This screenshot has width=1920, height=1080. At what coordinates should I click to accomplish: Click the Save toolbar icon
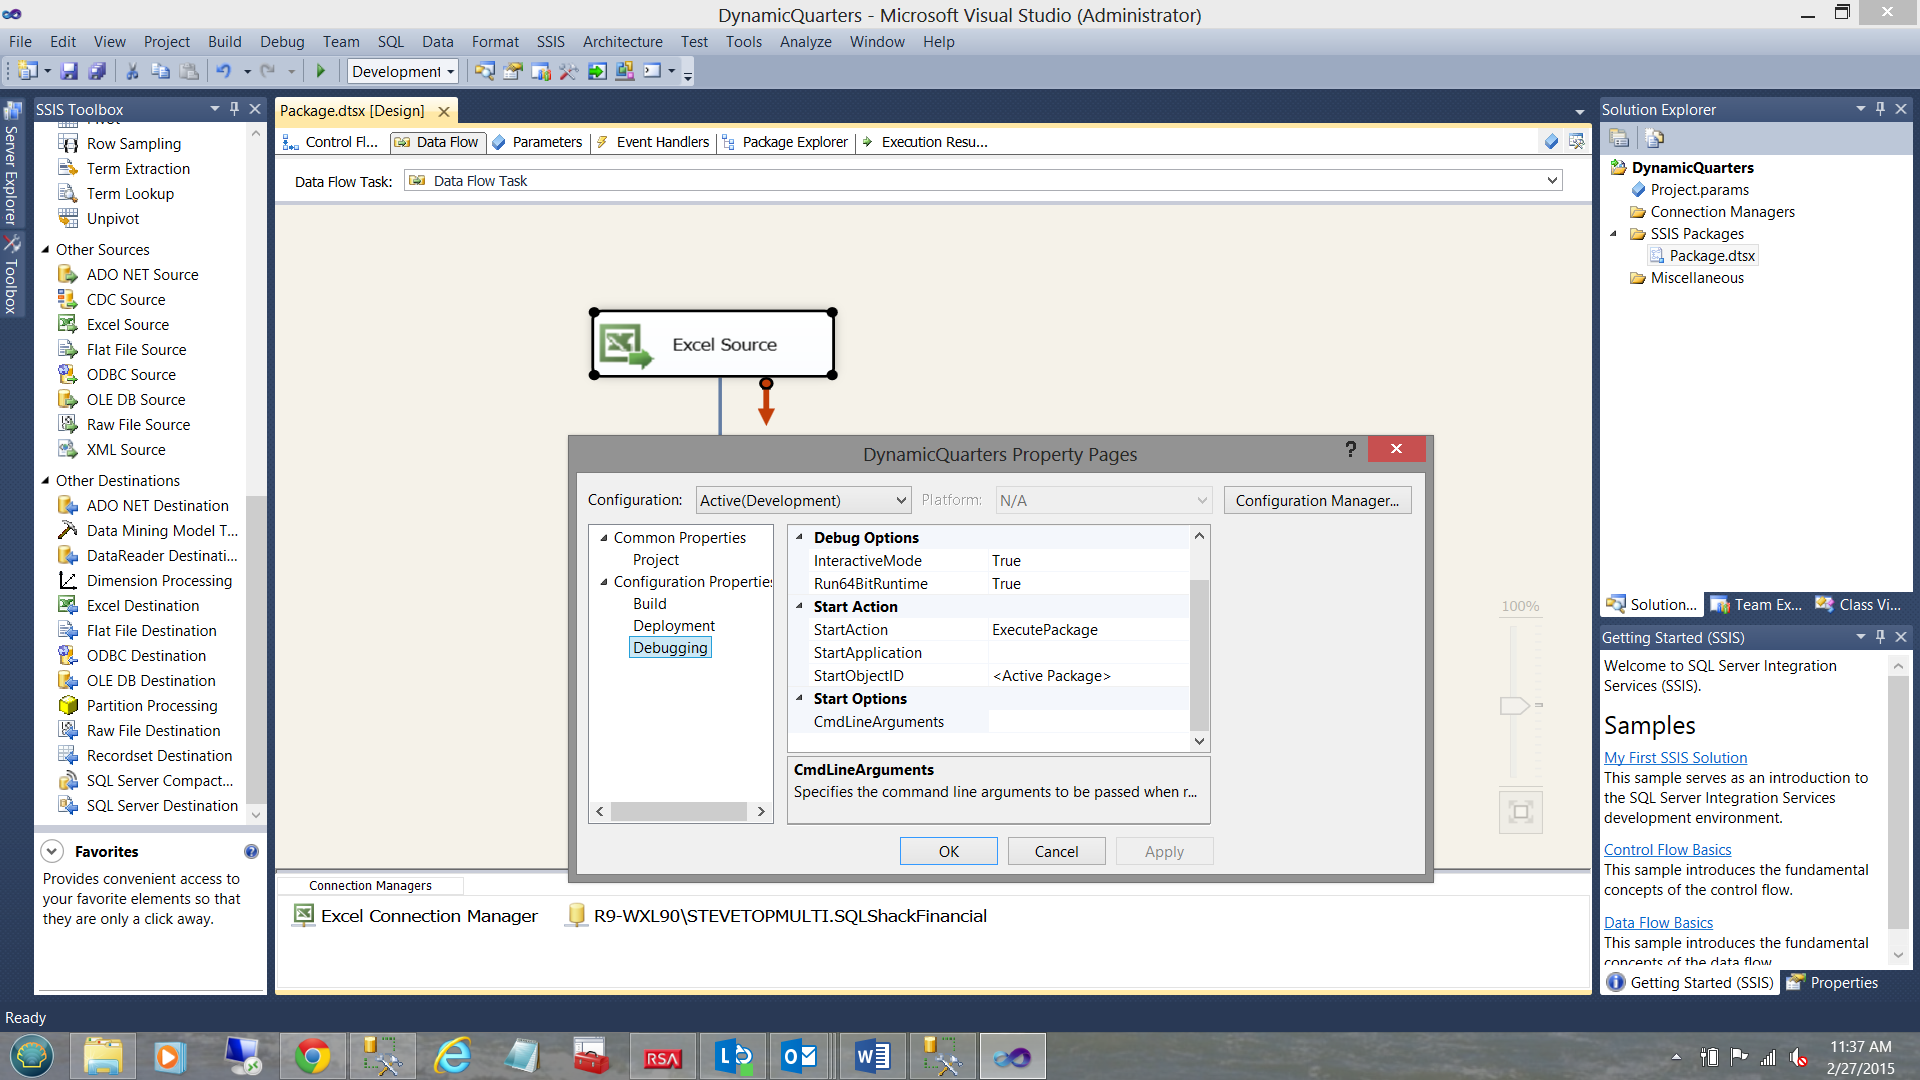click(x=69, y=71)
